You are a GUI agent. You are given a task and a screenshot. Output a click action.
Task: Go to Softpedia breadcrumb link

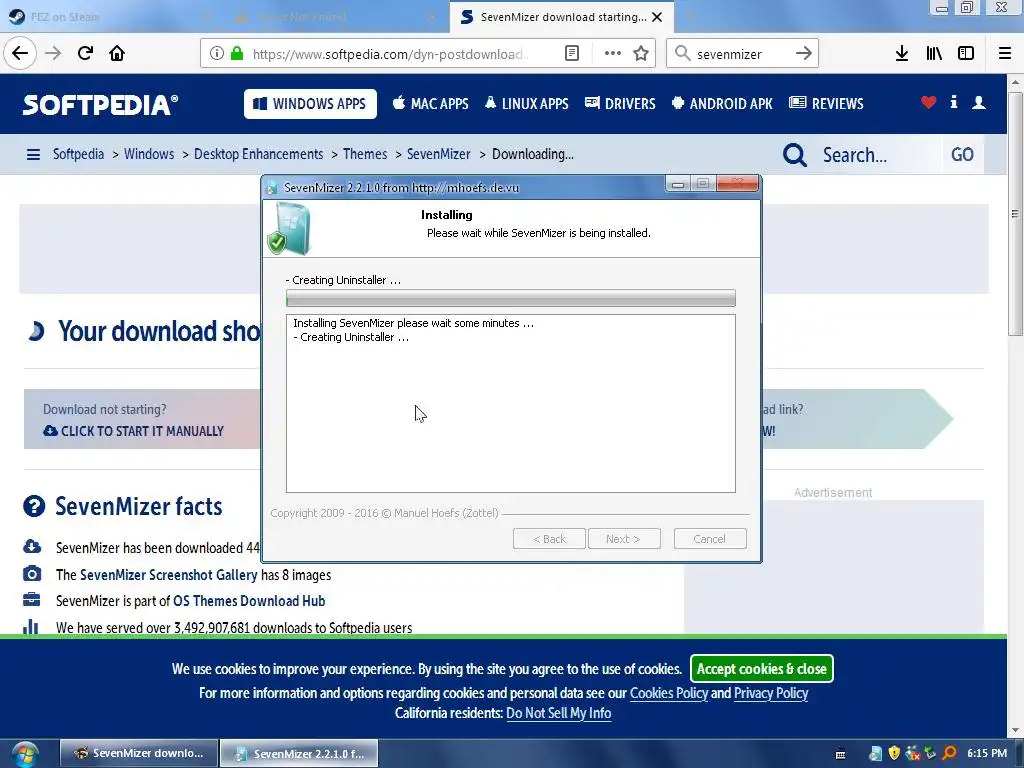click(x=78, y=154)
